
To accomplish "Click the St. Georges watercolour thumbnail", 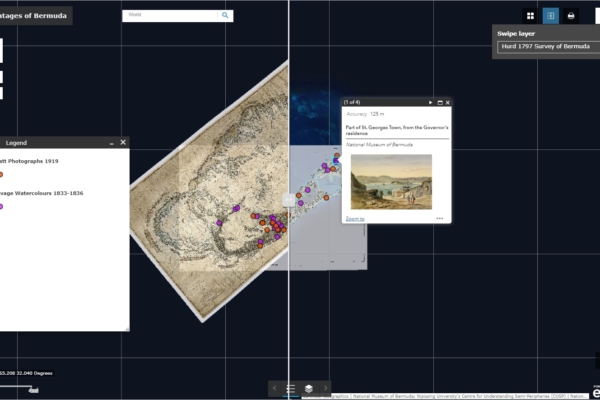I will [391, 181].
